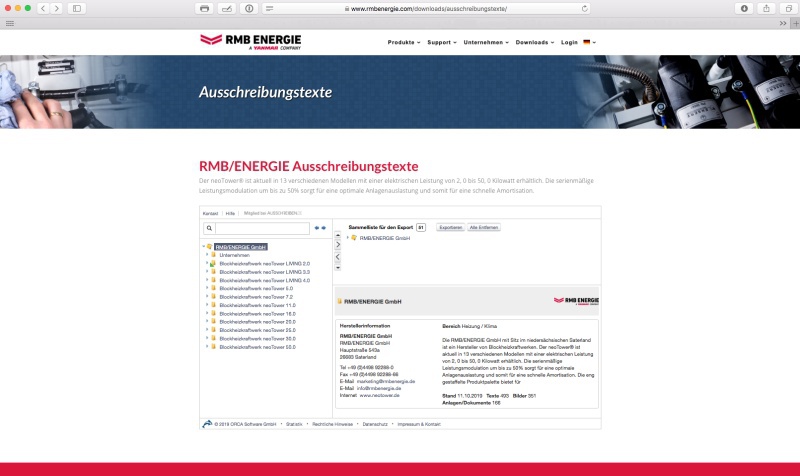Expand Blockheizkraftwerk neoTower 5.0 node

pyautogui.click(x=207, y=288)
